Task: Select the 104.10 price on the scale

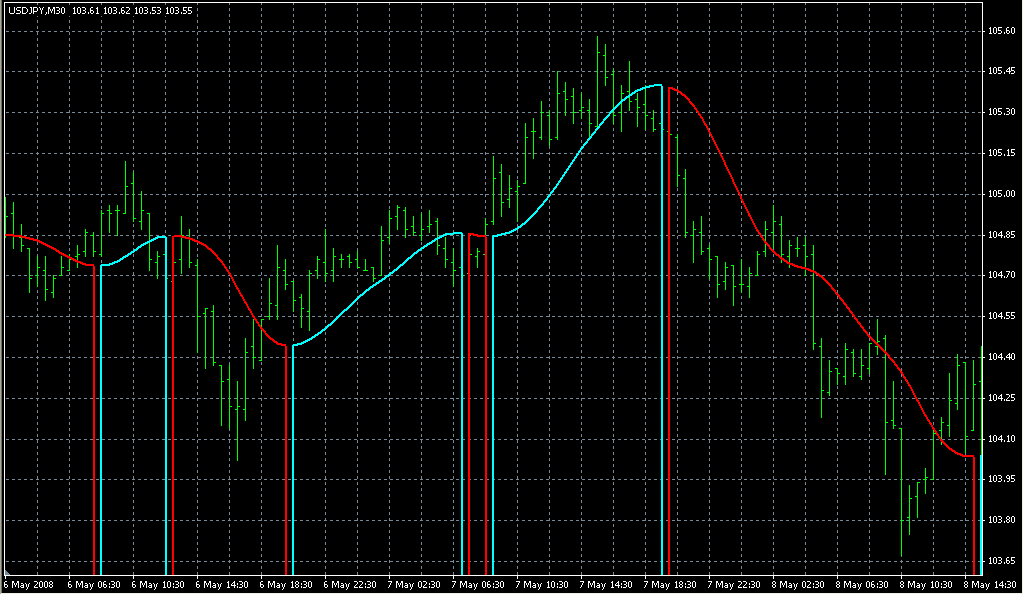Action: pyautogui.click(x=1002, y=439)
